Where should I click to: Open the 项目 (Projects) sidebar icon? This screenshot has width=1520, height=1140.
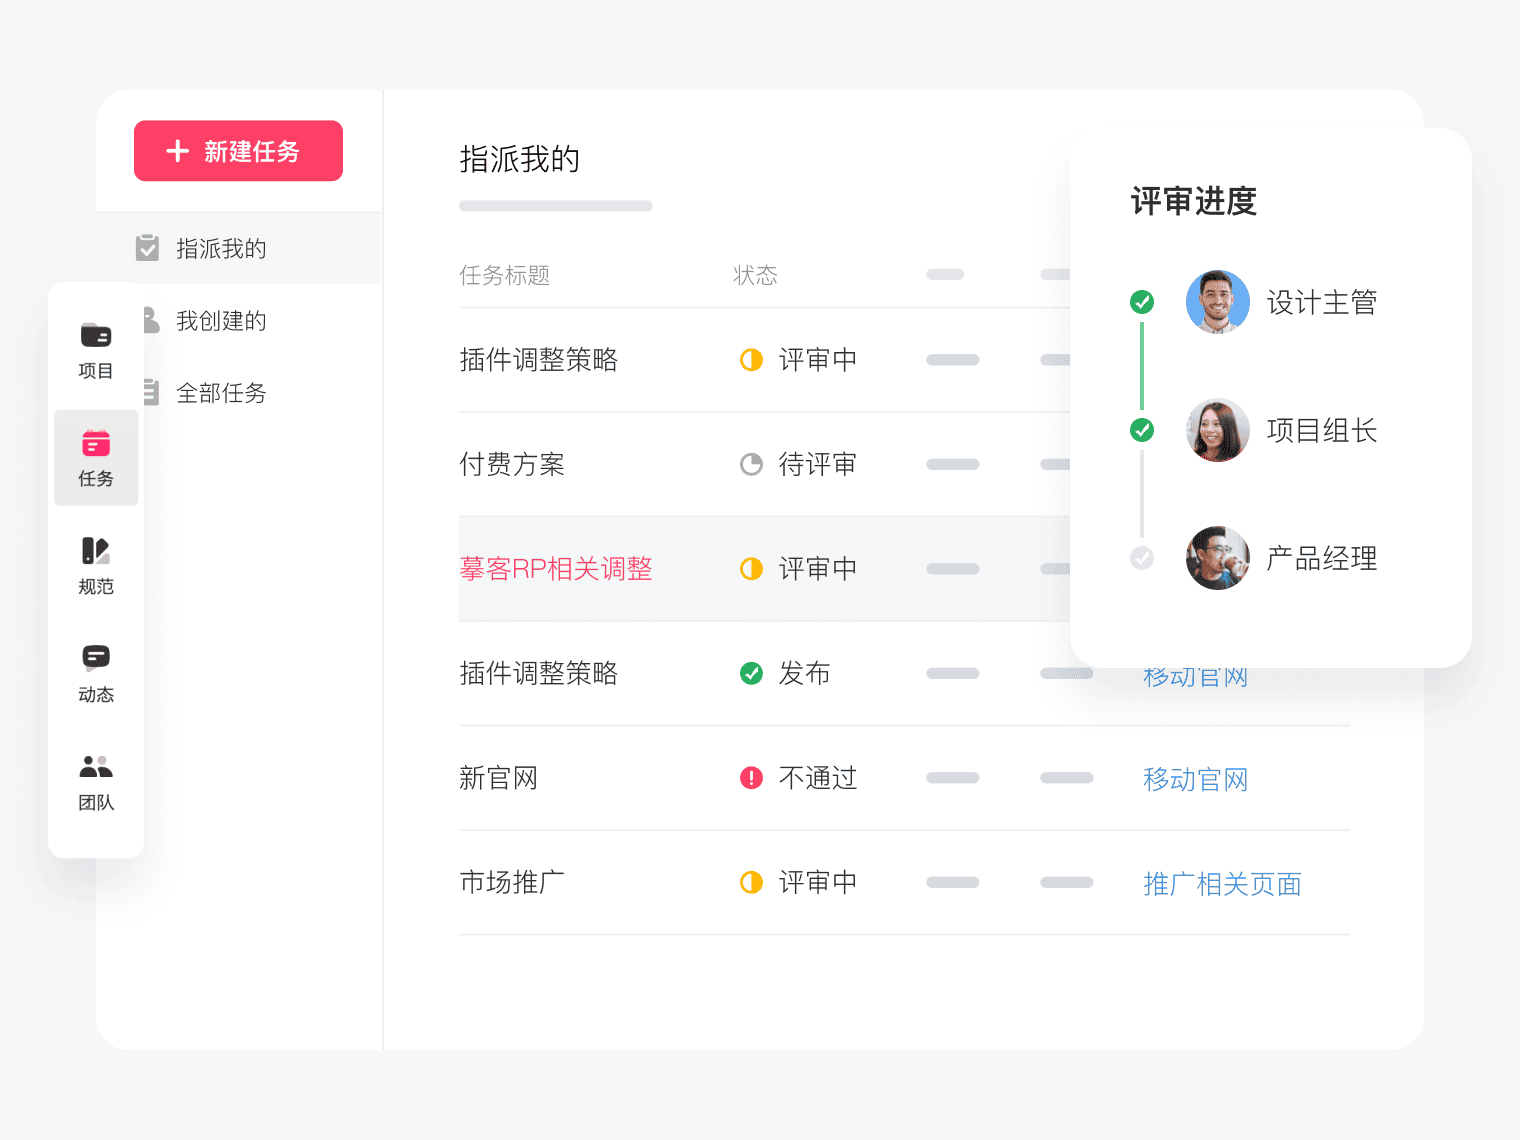[96, 350]
